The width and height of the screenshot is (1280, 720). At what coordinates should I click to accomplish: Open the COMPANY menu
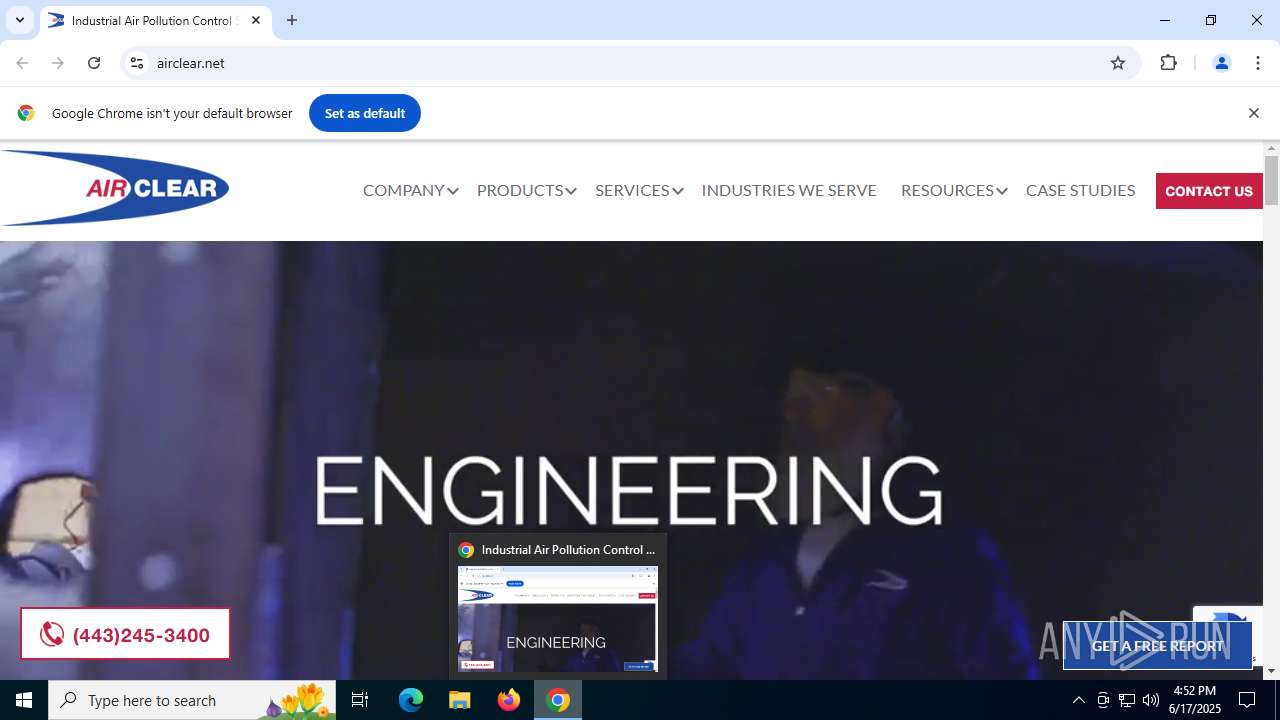403,190
